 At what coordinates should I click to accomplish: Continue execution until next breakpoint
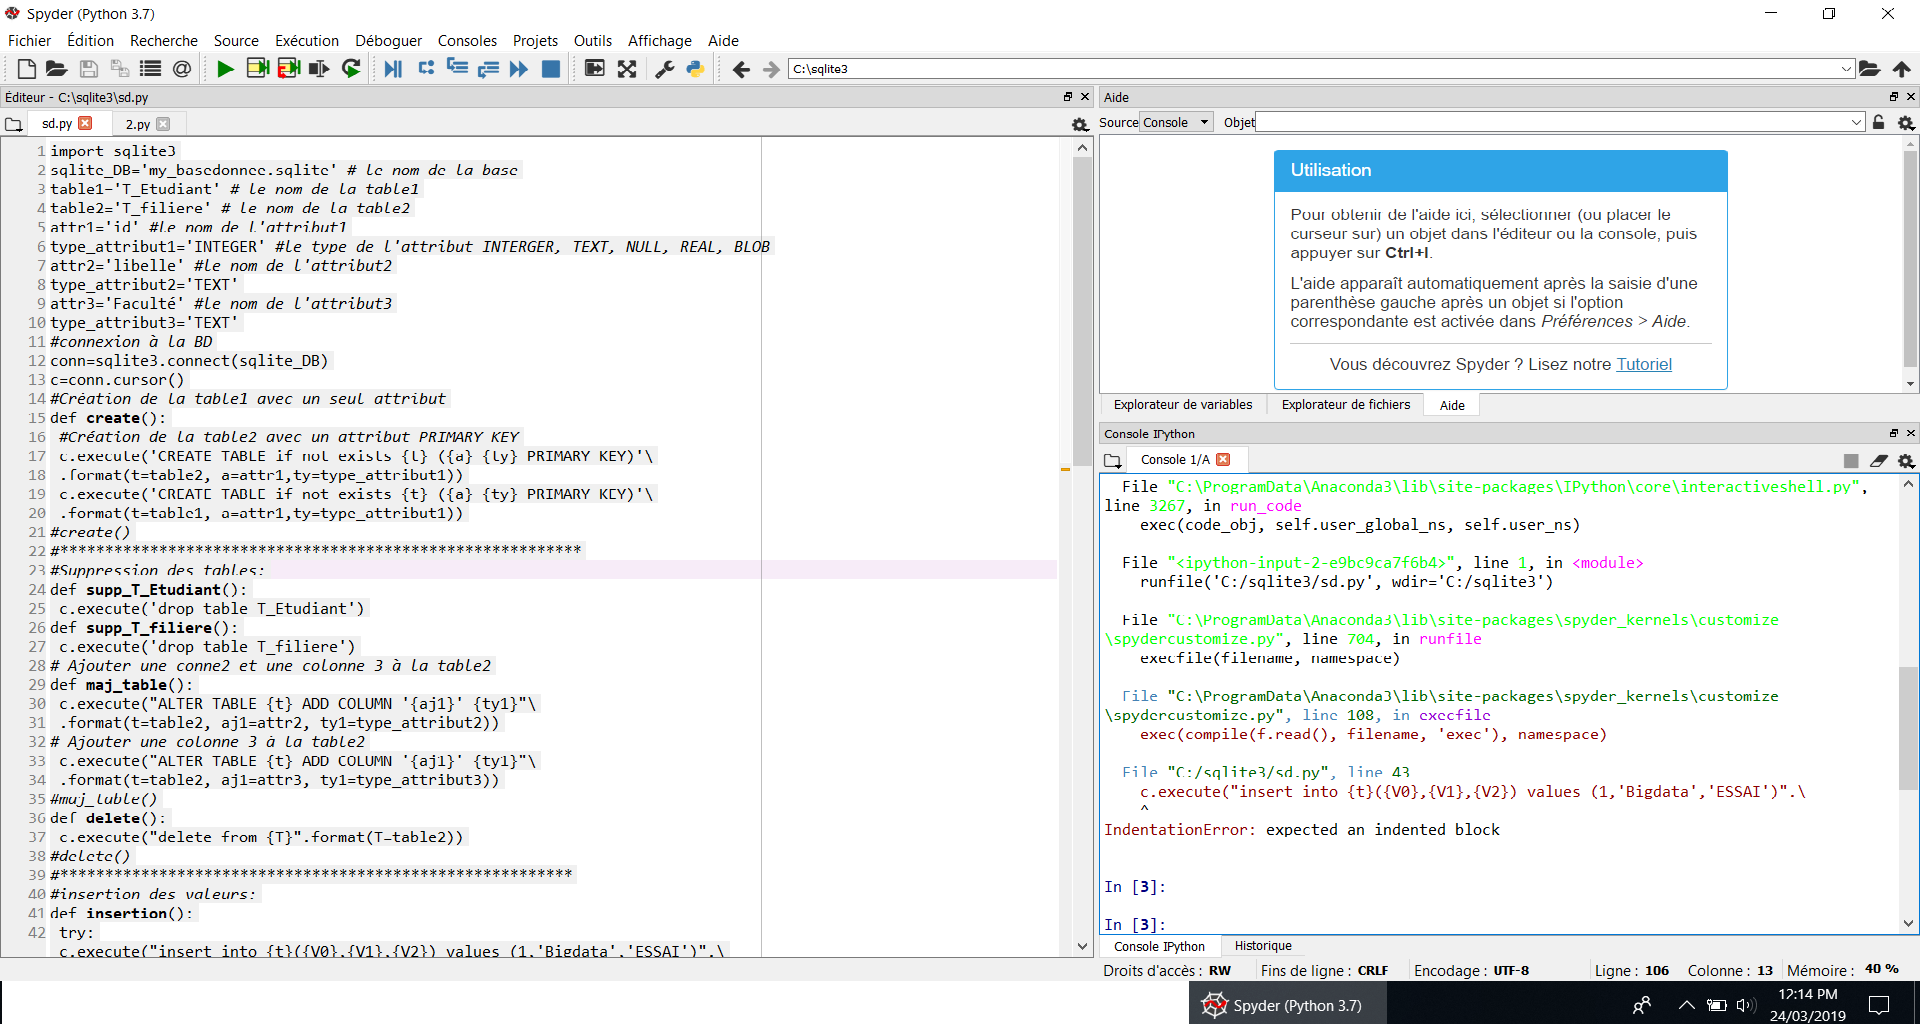pos(519,69)
